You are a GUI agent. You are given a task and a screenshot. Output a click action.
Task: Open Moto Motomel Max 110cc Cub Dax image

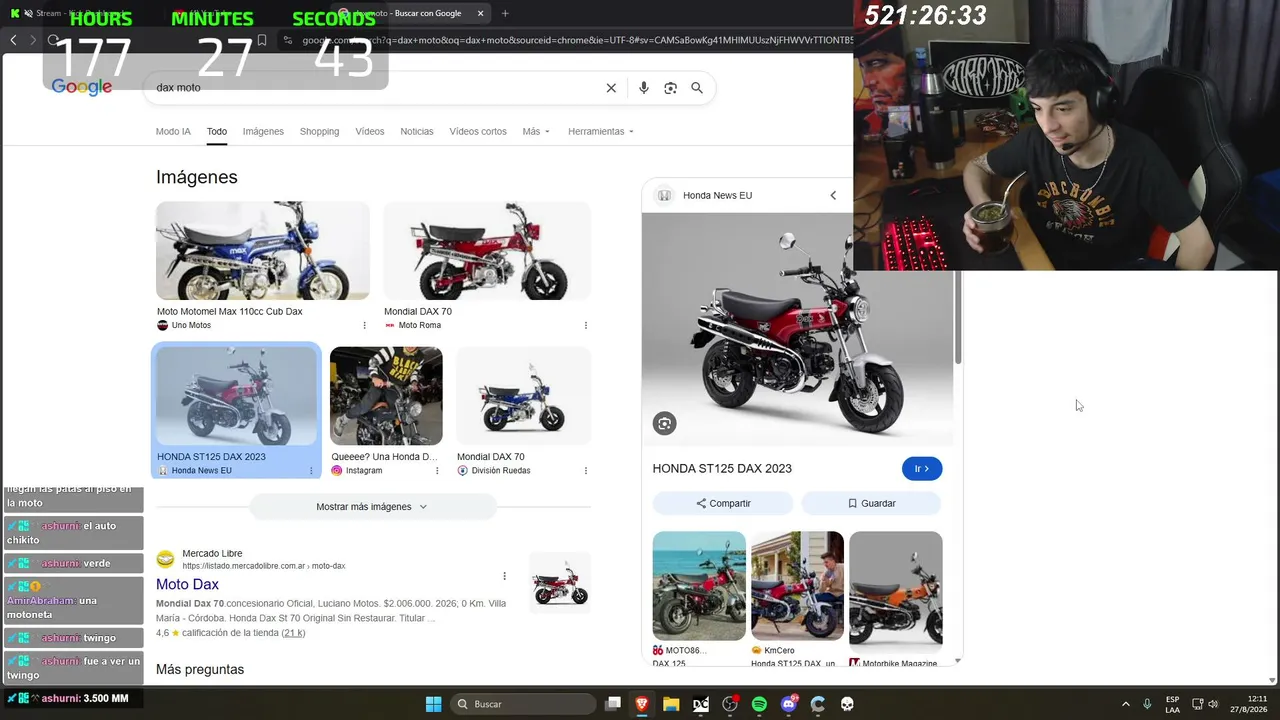(263, 251)
